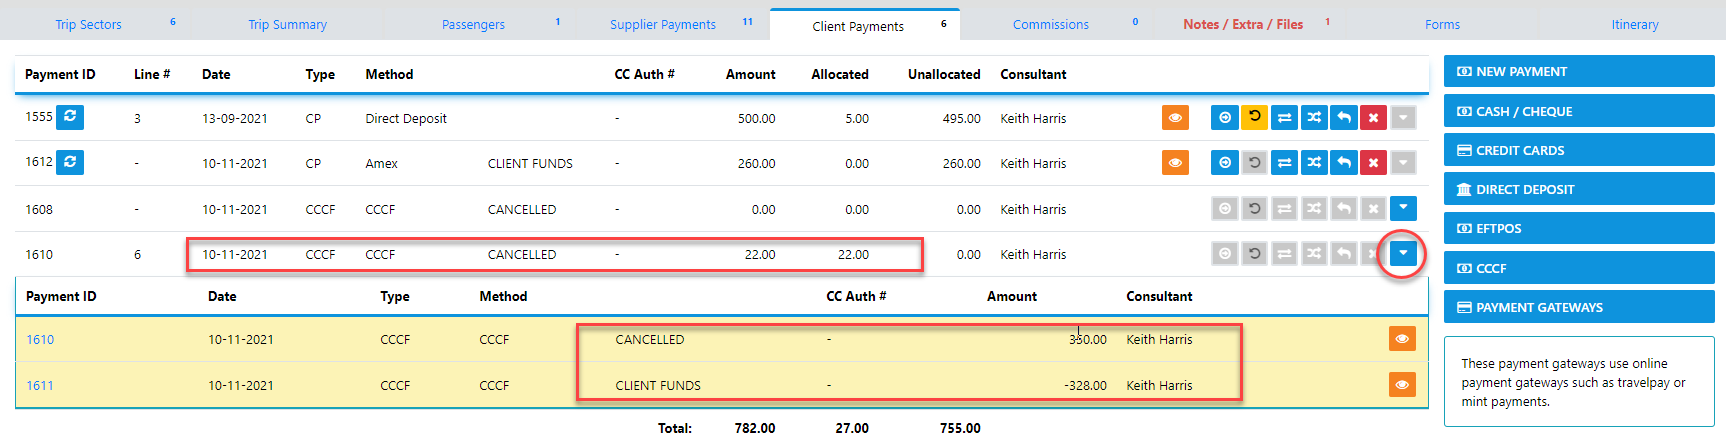Click swap arrows icon on payment 1555
The width and height of the screenshot is (1726, 444).
pyautogui.click(x=1284, y=118)
